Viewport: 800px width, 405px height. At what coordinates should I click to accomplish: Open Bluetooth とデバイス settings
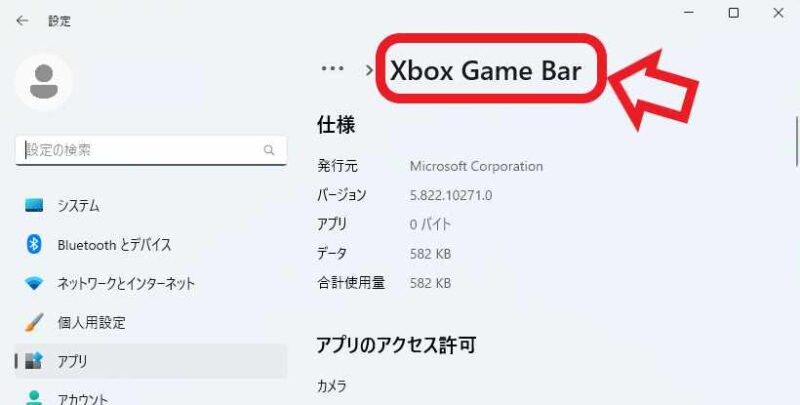click(x=114, y=245)
